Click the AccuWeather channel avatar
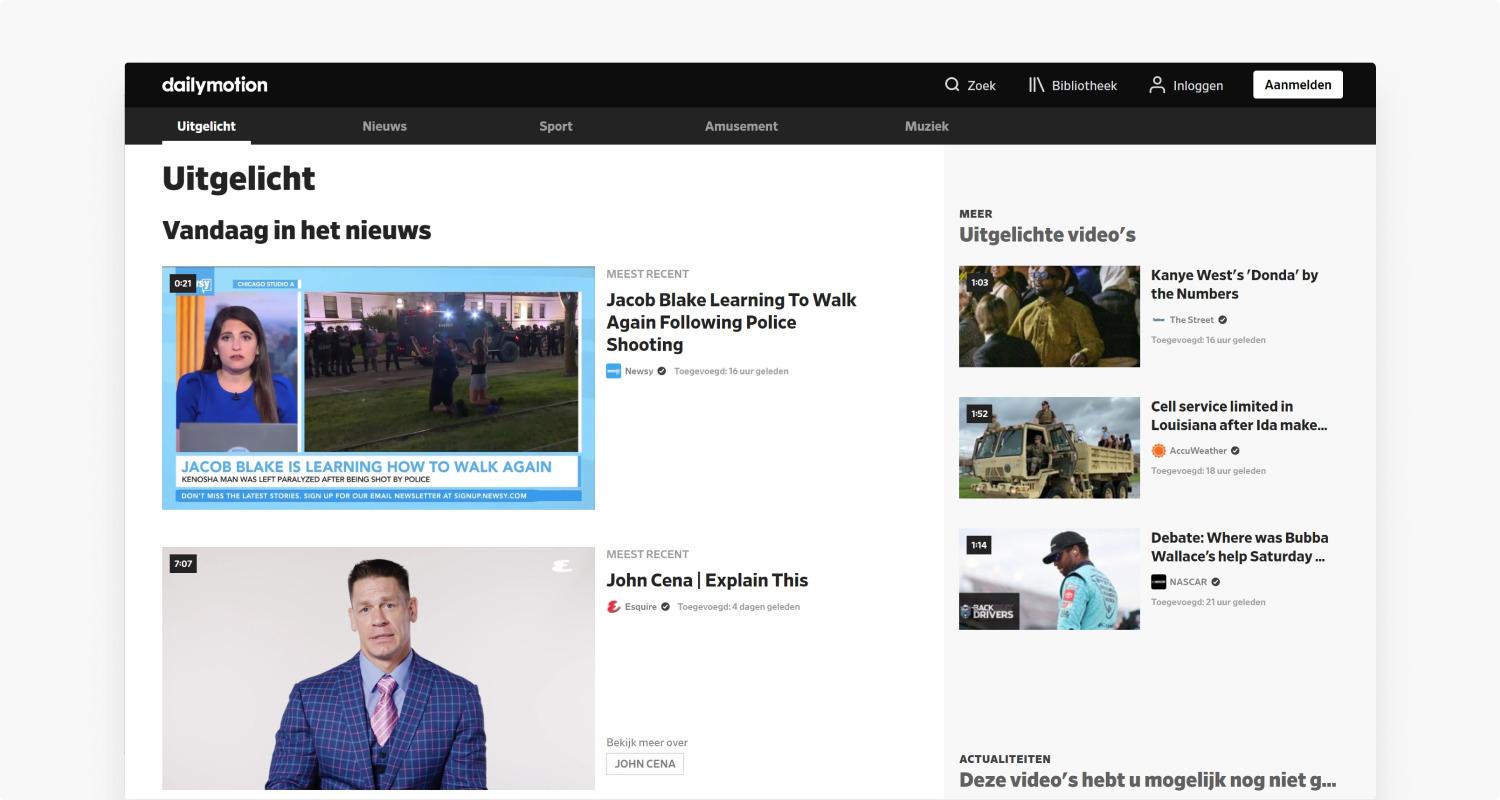Screen dimensions: 1500x800 point(1159,451)
